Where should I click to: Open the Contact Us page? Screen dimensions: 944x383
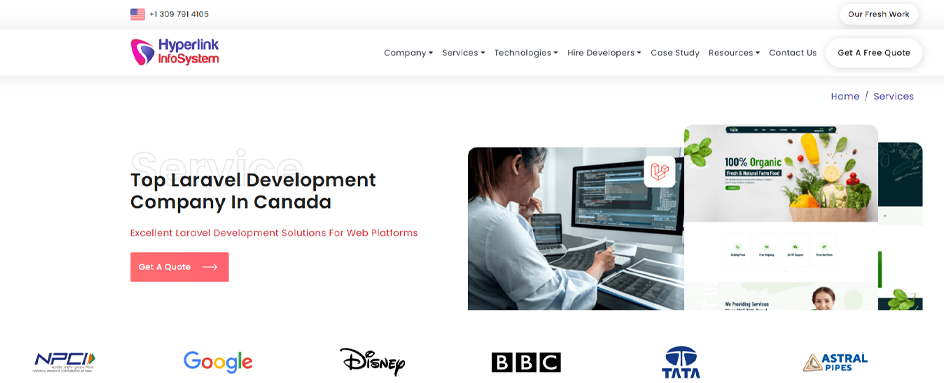[x=792, y=53]
